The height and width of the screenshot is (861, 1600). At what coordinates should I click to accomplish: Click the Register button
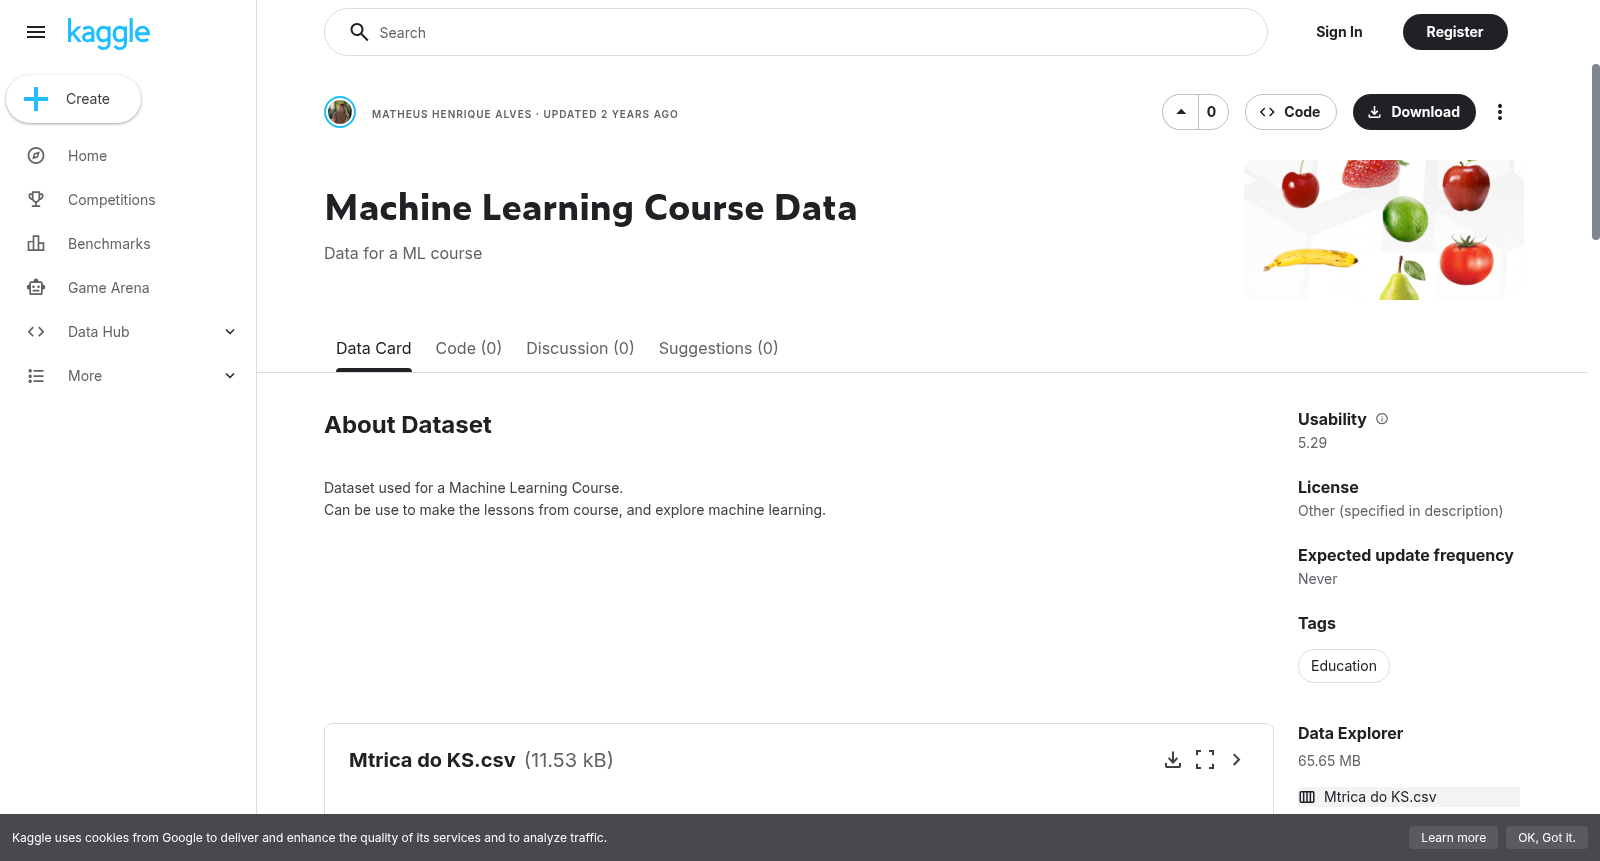pos(1455,32)
